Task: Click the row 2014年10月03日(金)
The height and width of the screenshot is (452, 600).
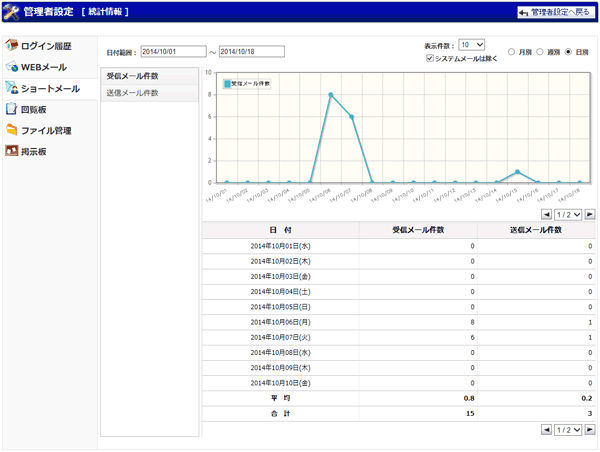Action: [x=398, y=277]
